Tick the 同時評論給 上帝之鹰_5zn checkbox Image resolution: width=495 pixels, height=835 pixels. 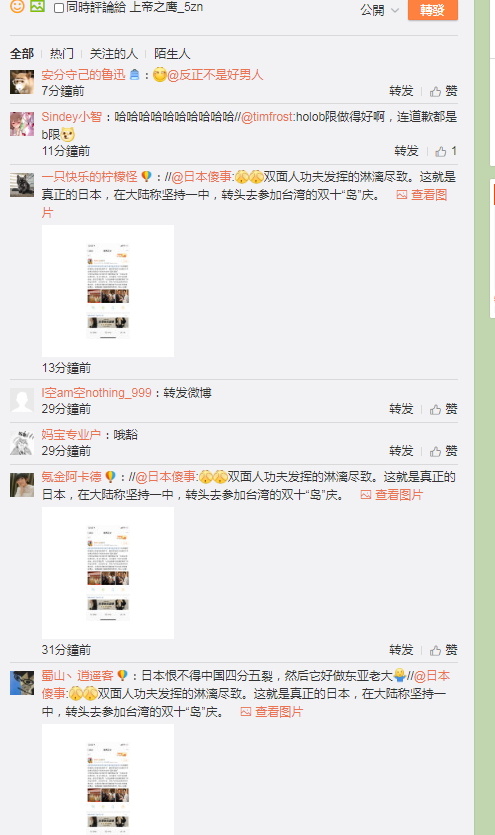tap(59, 8)
